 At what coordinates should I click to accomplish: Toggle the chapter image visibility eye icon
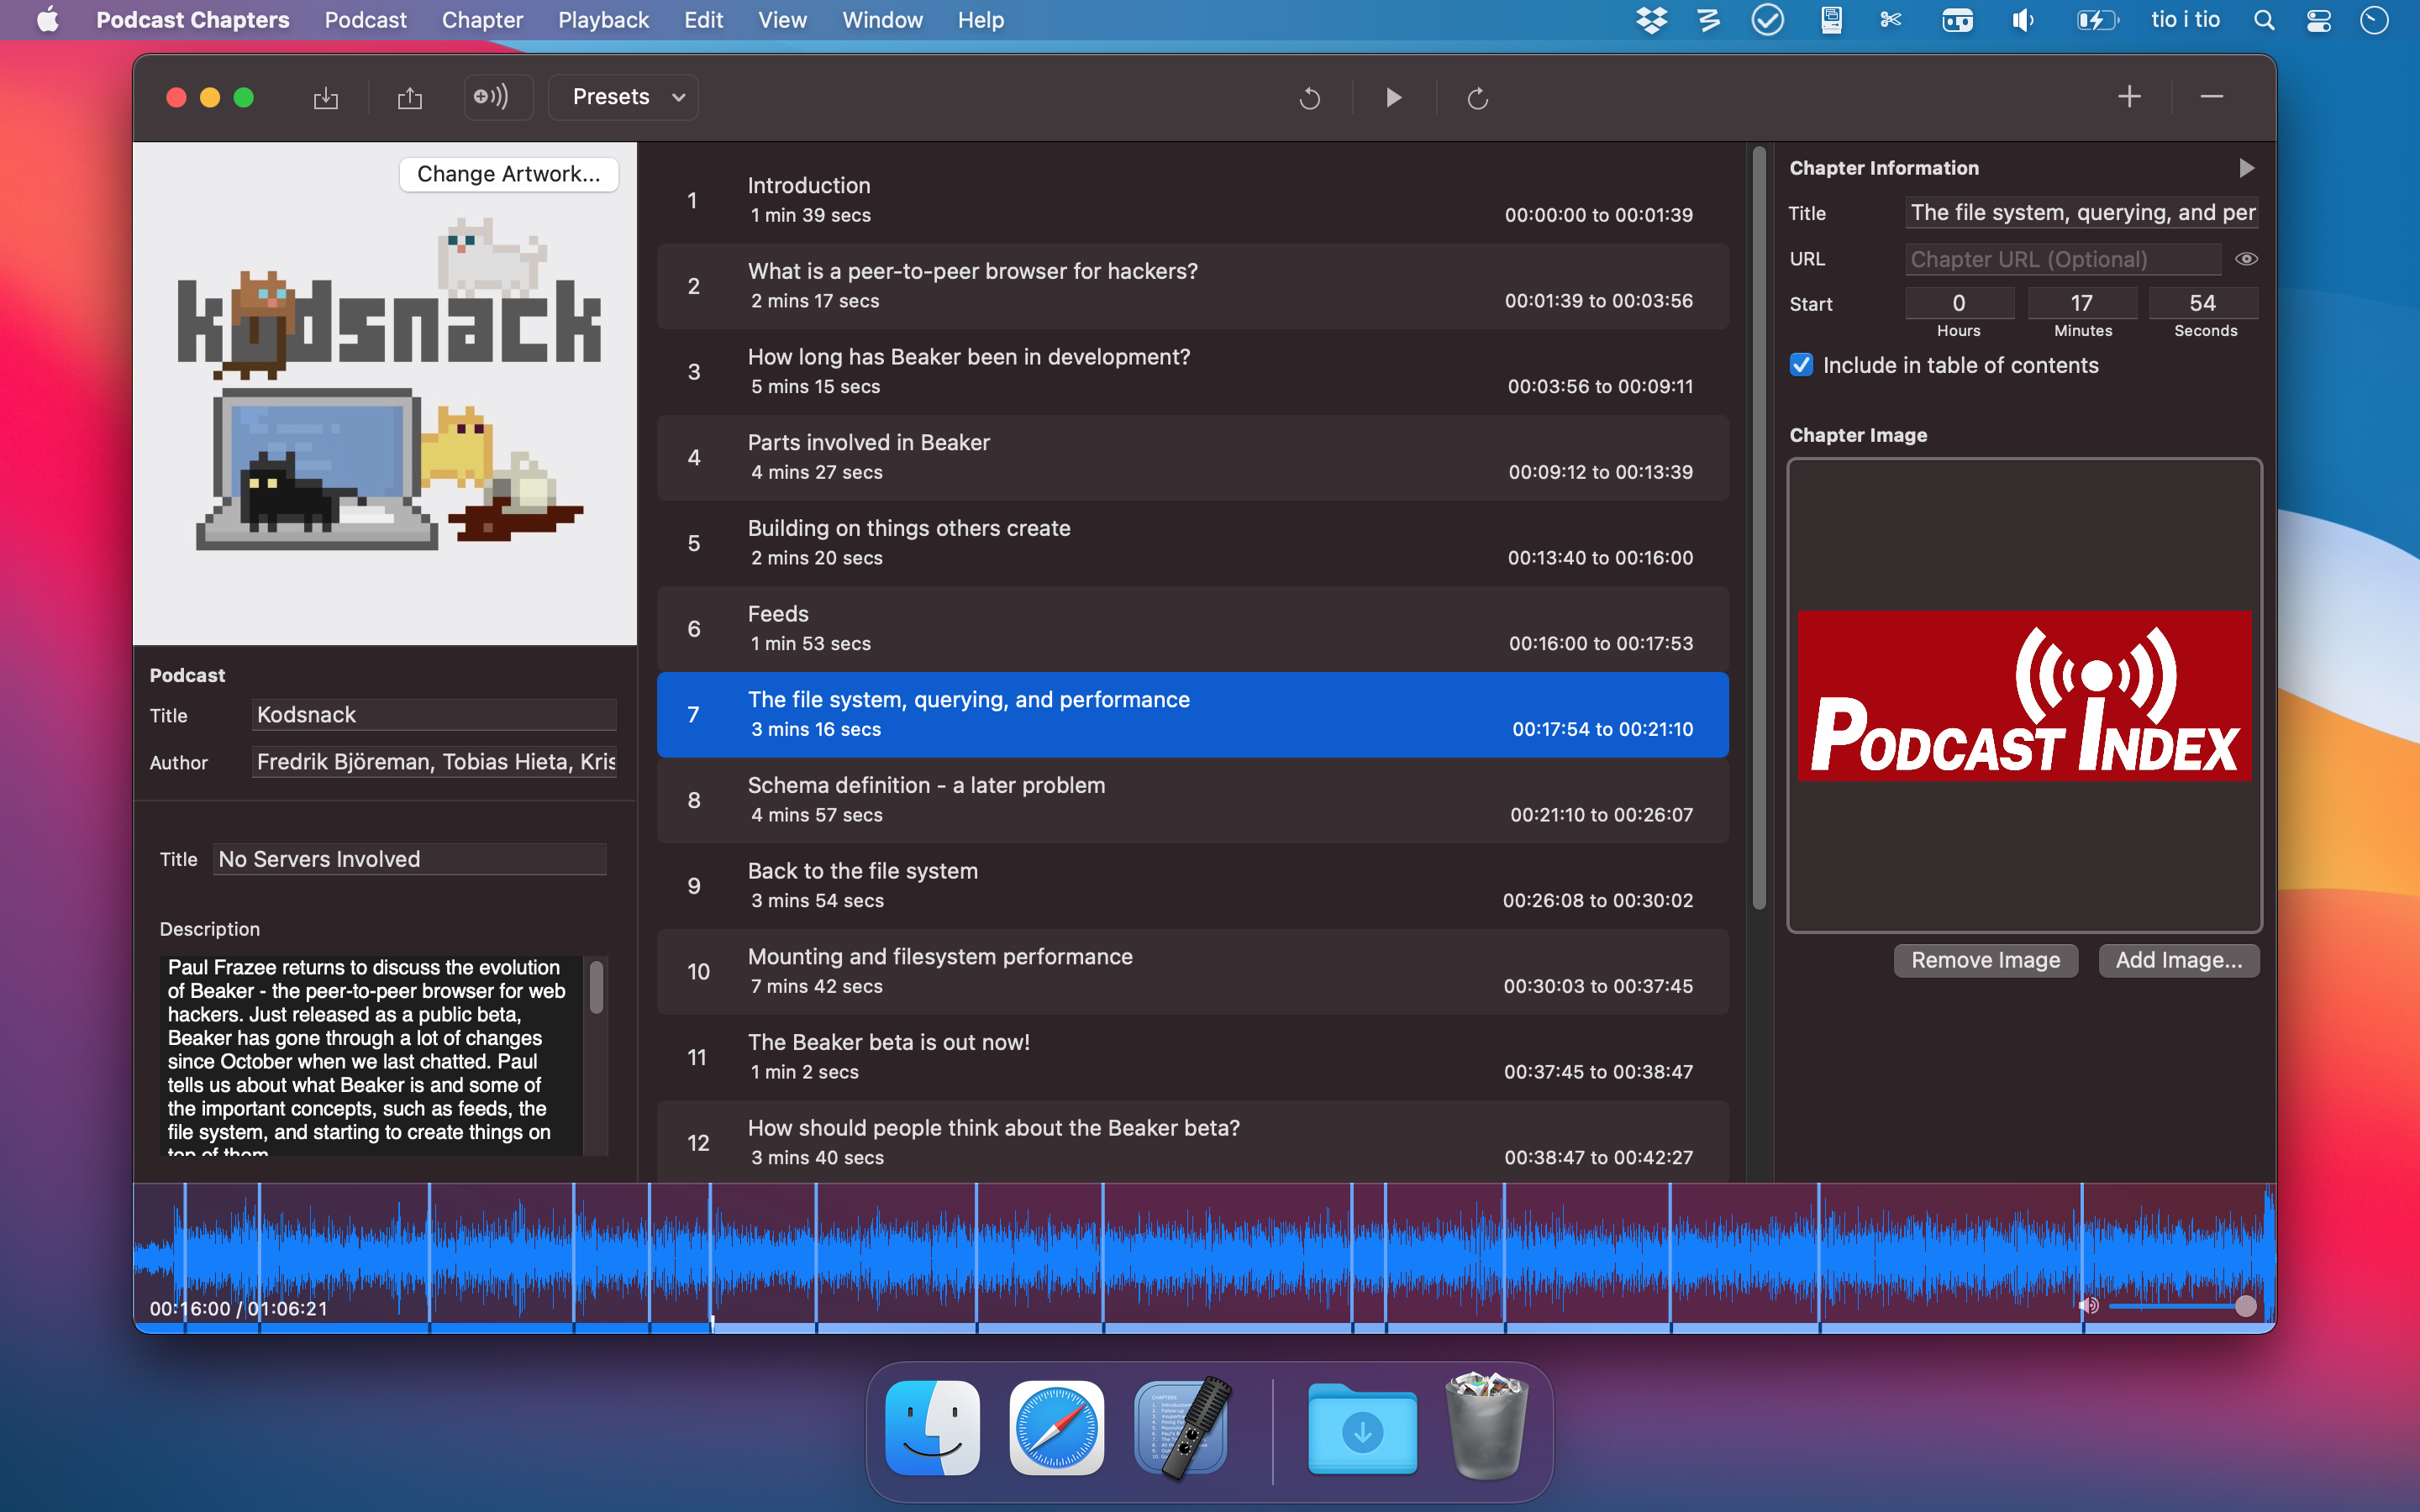2246,258
